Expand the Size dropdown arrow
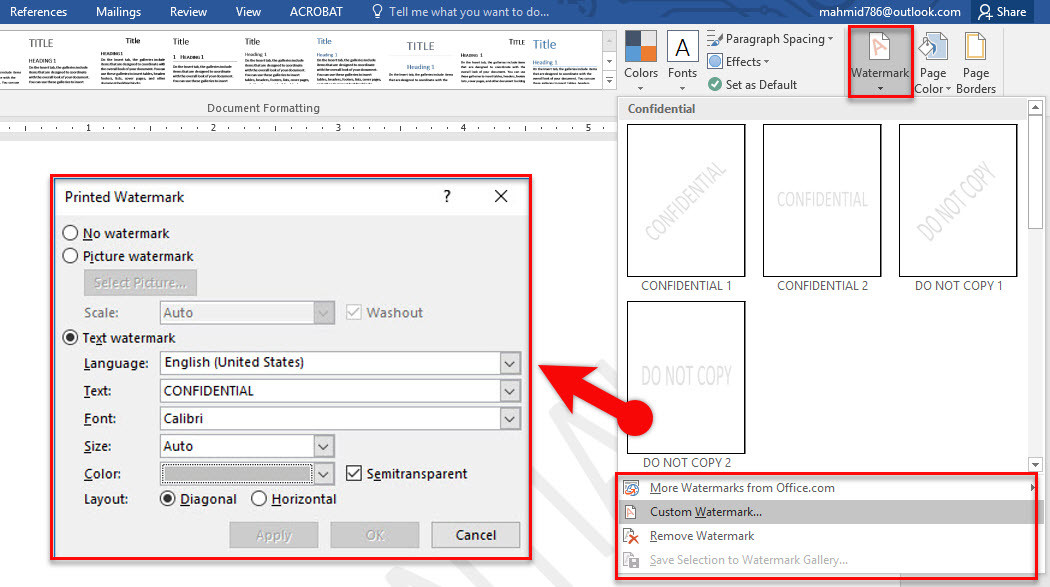 click(323, 446)
